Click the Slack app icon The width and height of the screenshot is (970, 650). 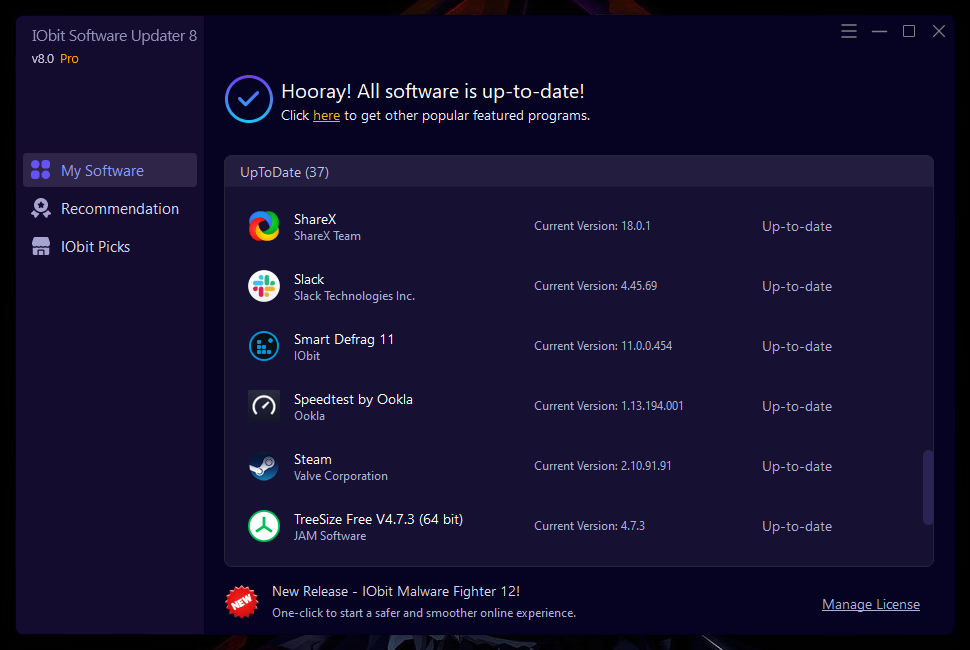[x=264, y=286]
